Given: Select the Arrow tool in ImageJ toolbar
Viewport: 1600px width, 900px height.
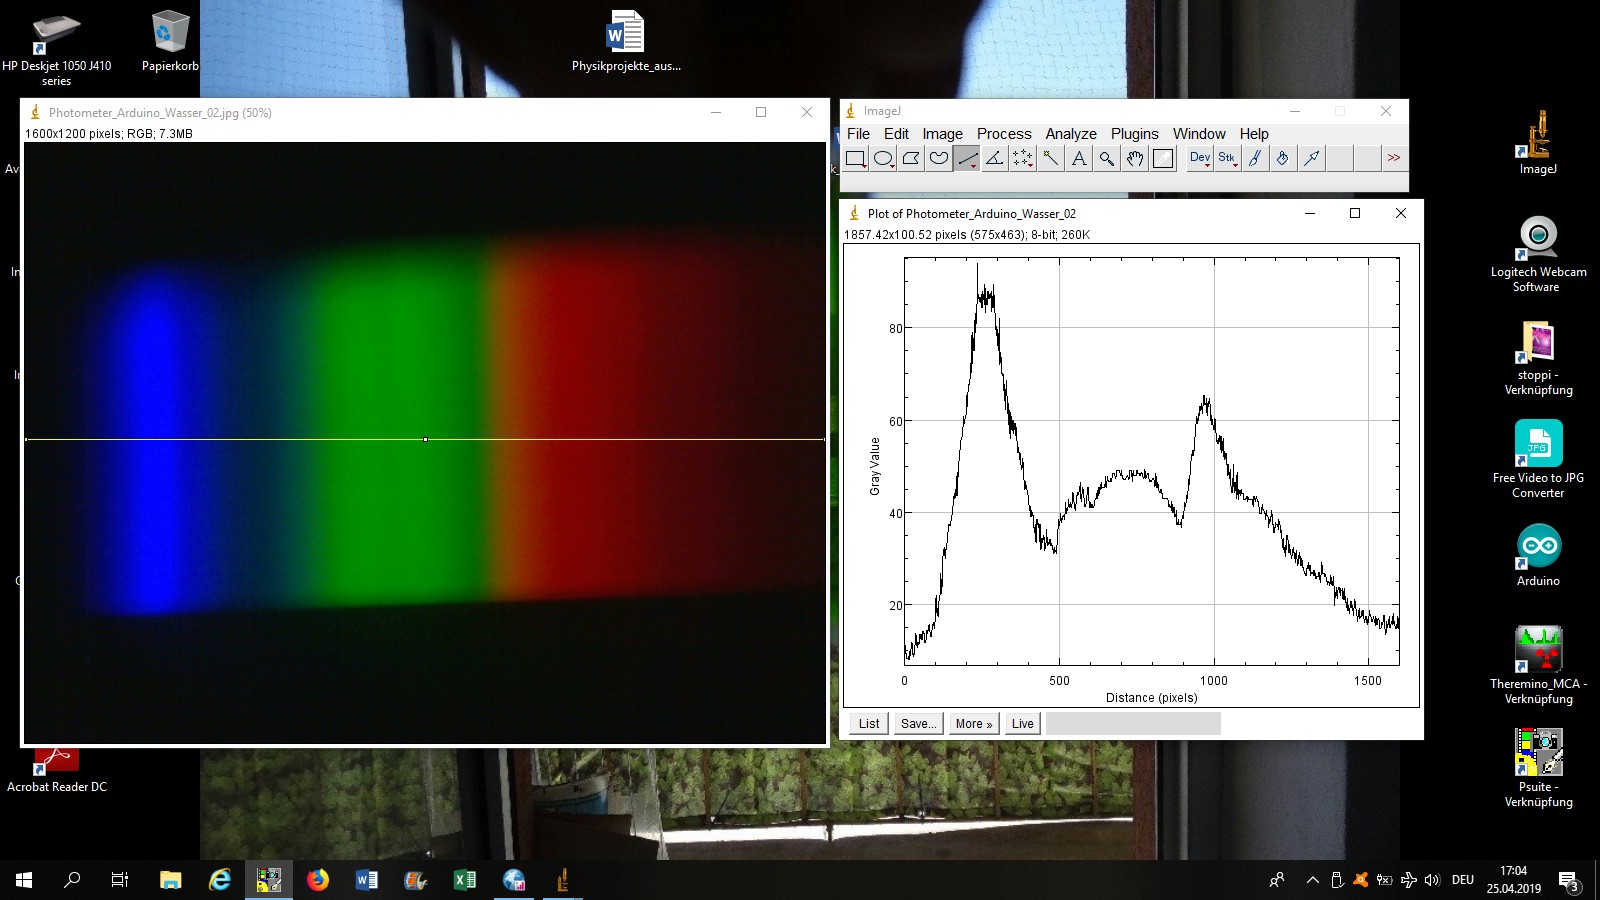Looking at the screenshot, I should [x=1312, y=158].
